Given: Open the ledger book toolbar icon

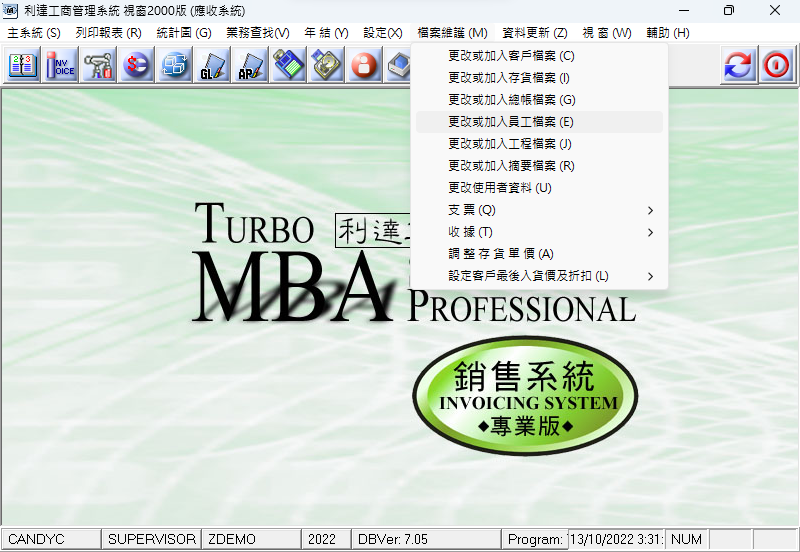Looking at the screenshot, I should (x=22, y=65).
